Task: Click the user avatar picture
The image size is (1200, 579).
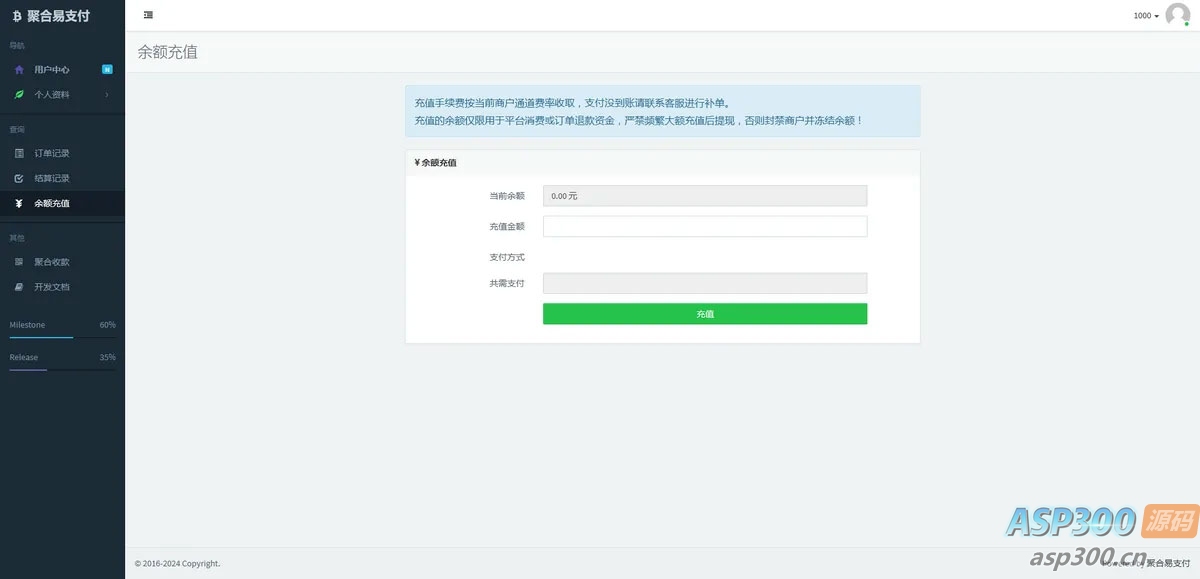Action: pos(1178,15)
